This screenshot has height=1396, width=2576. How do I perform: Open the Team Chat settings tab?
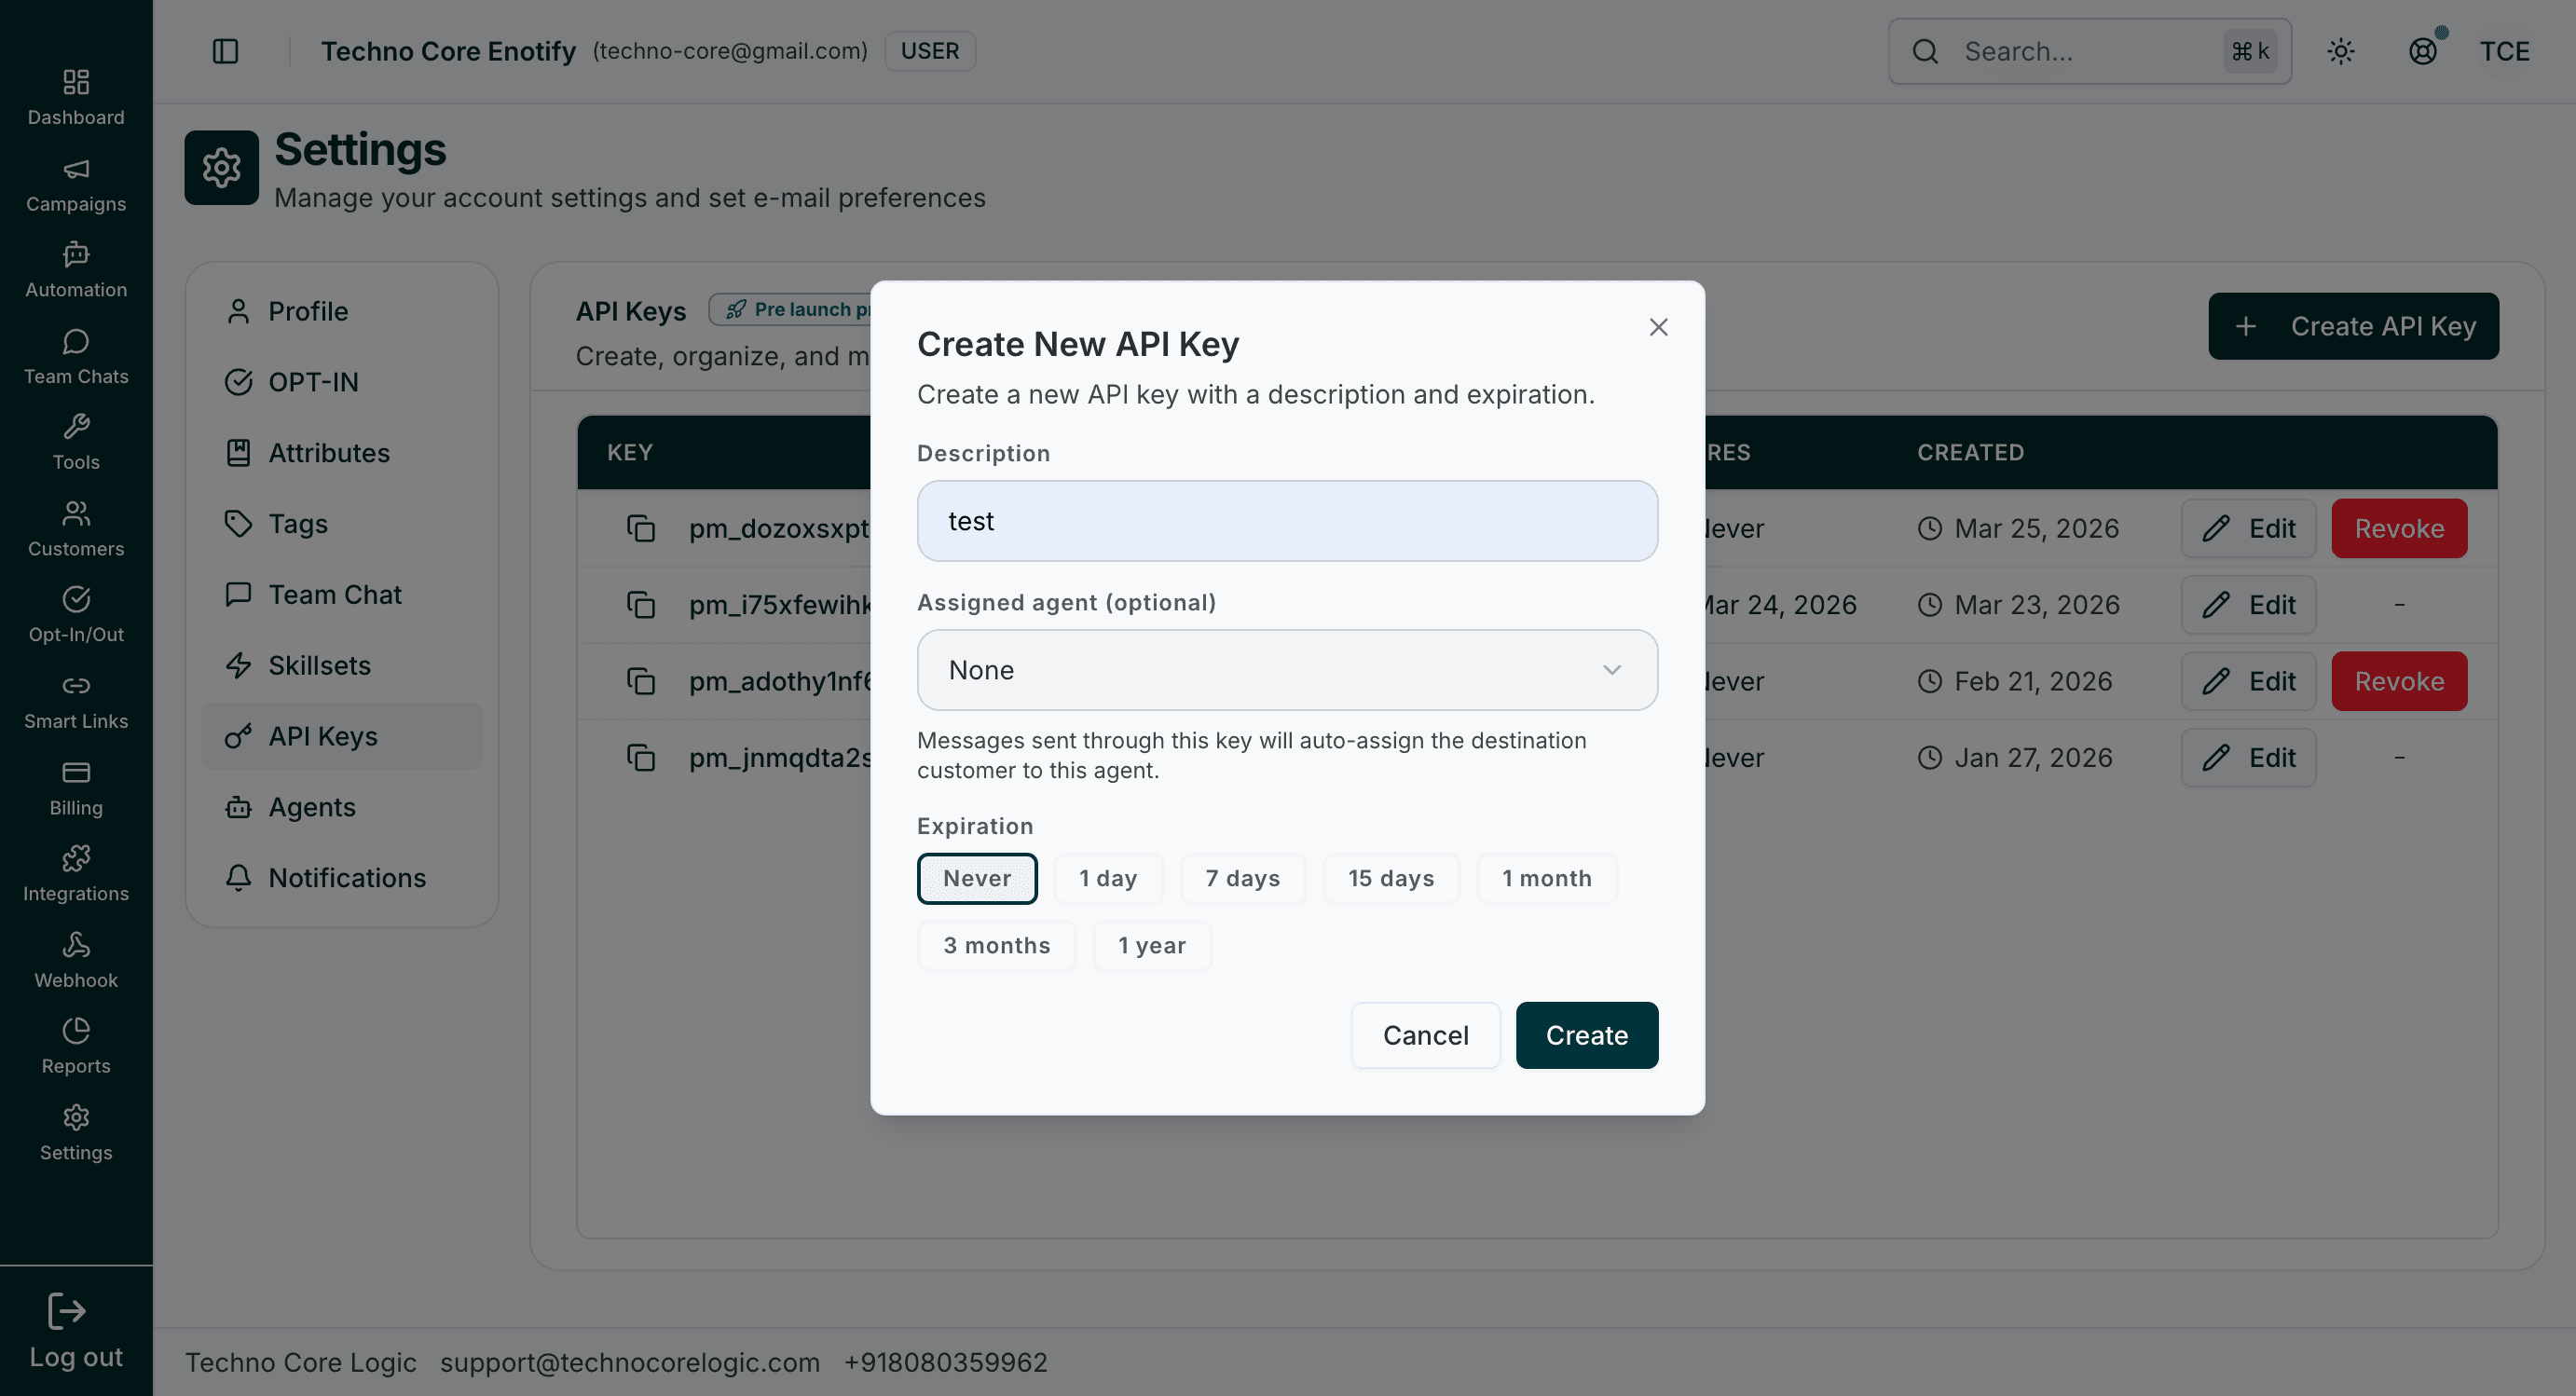pos(342,595)
